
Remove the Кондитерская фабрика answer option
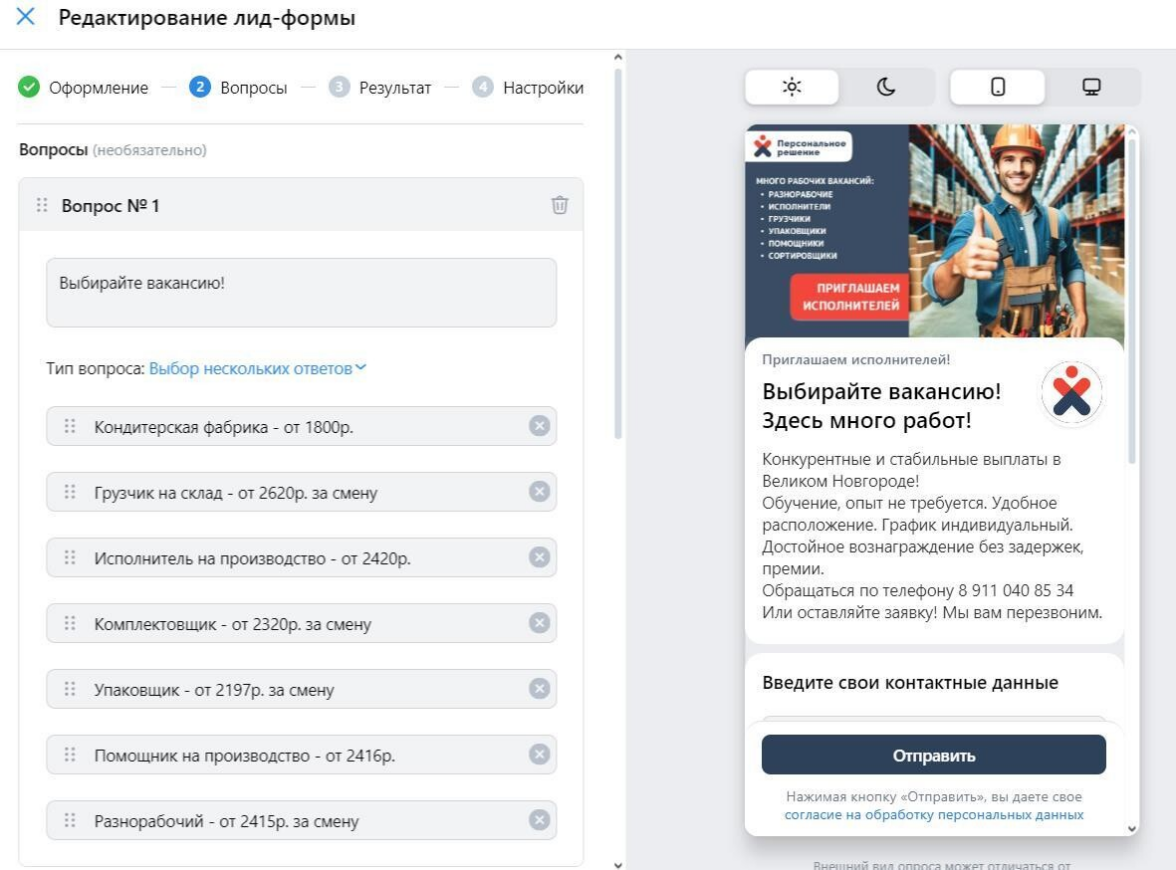[x=539, y=426]
